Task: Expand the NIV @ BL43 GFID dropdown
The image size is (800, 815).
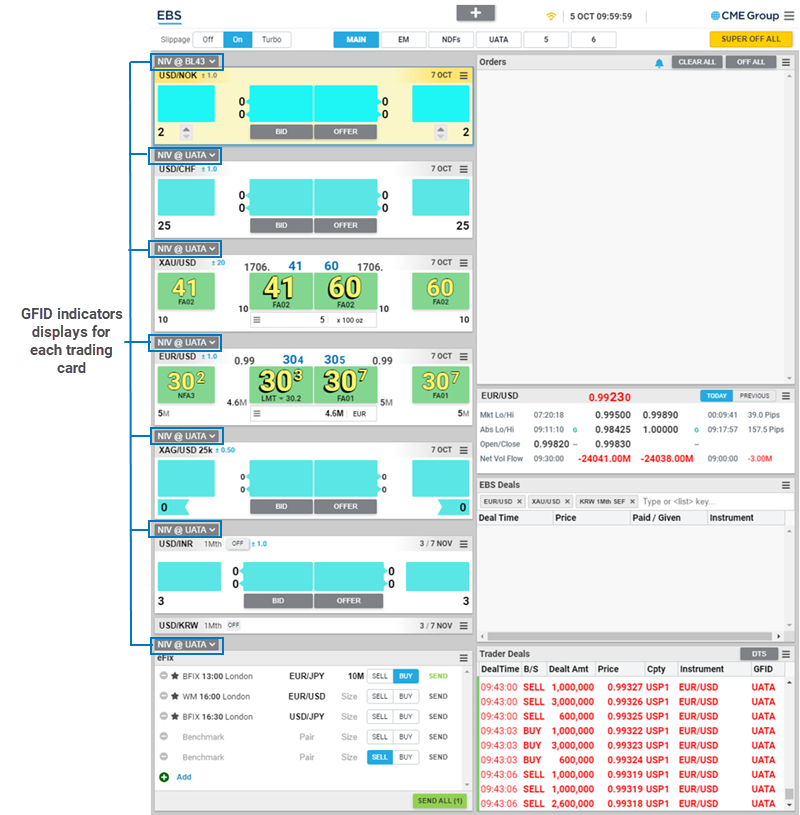Action: pos(186,62)
